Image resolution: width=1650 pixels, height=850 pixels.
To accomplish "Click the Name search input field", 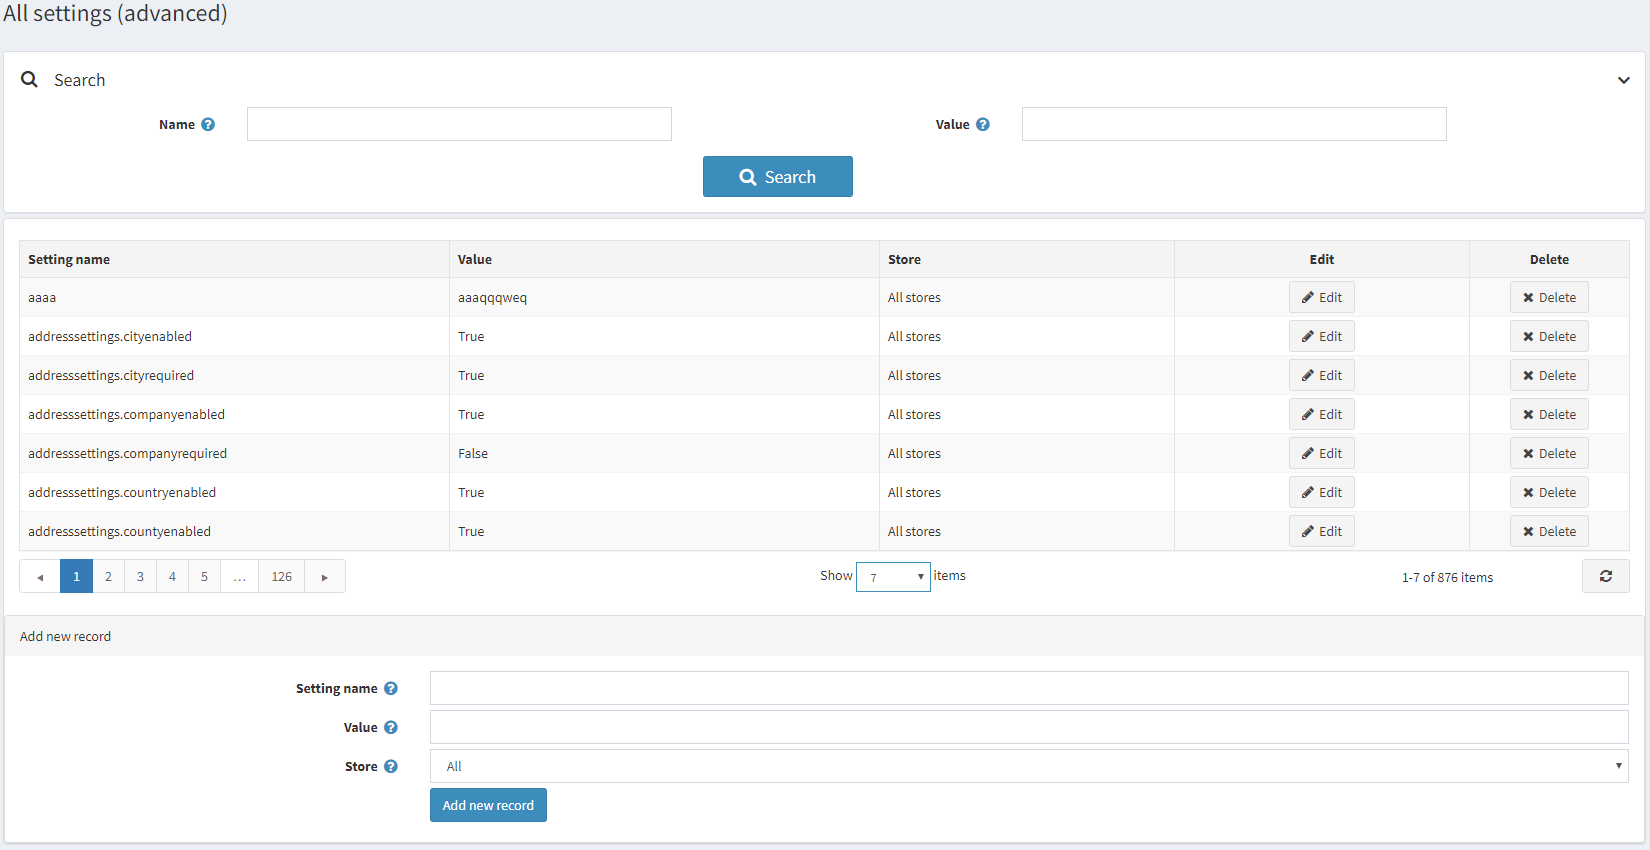I will coord(459,125).
